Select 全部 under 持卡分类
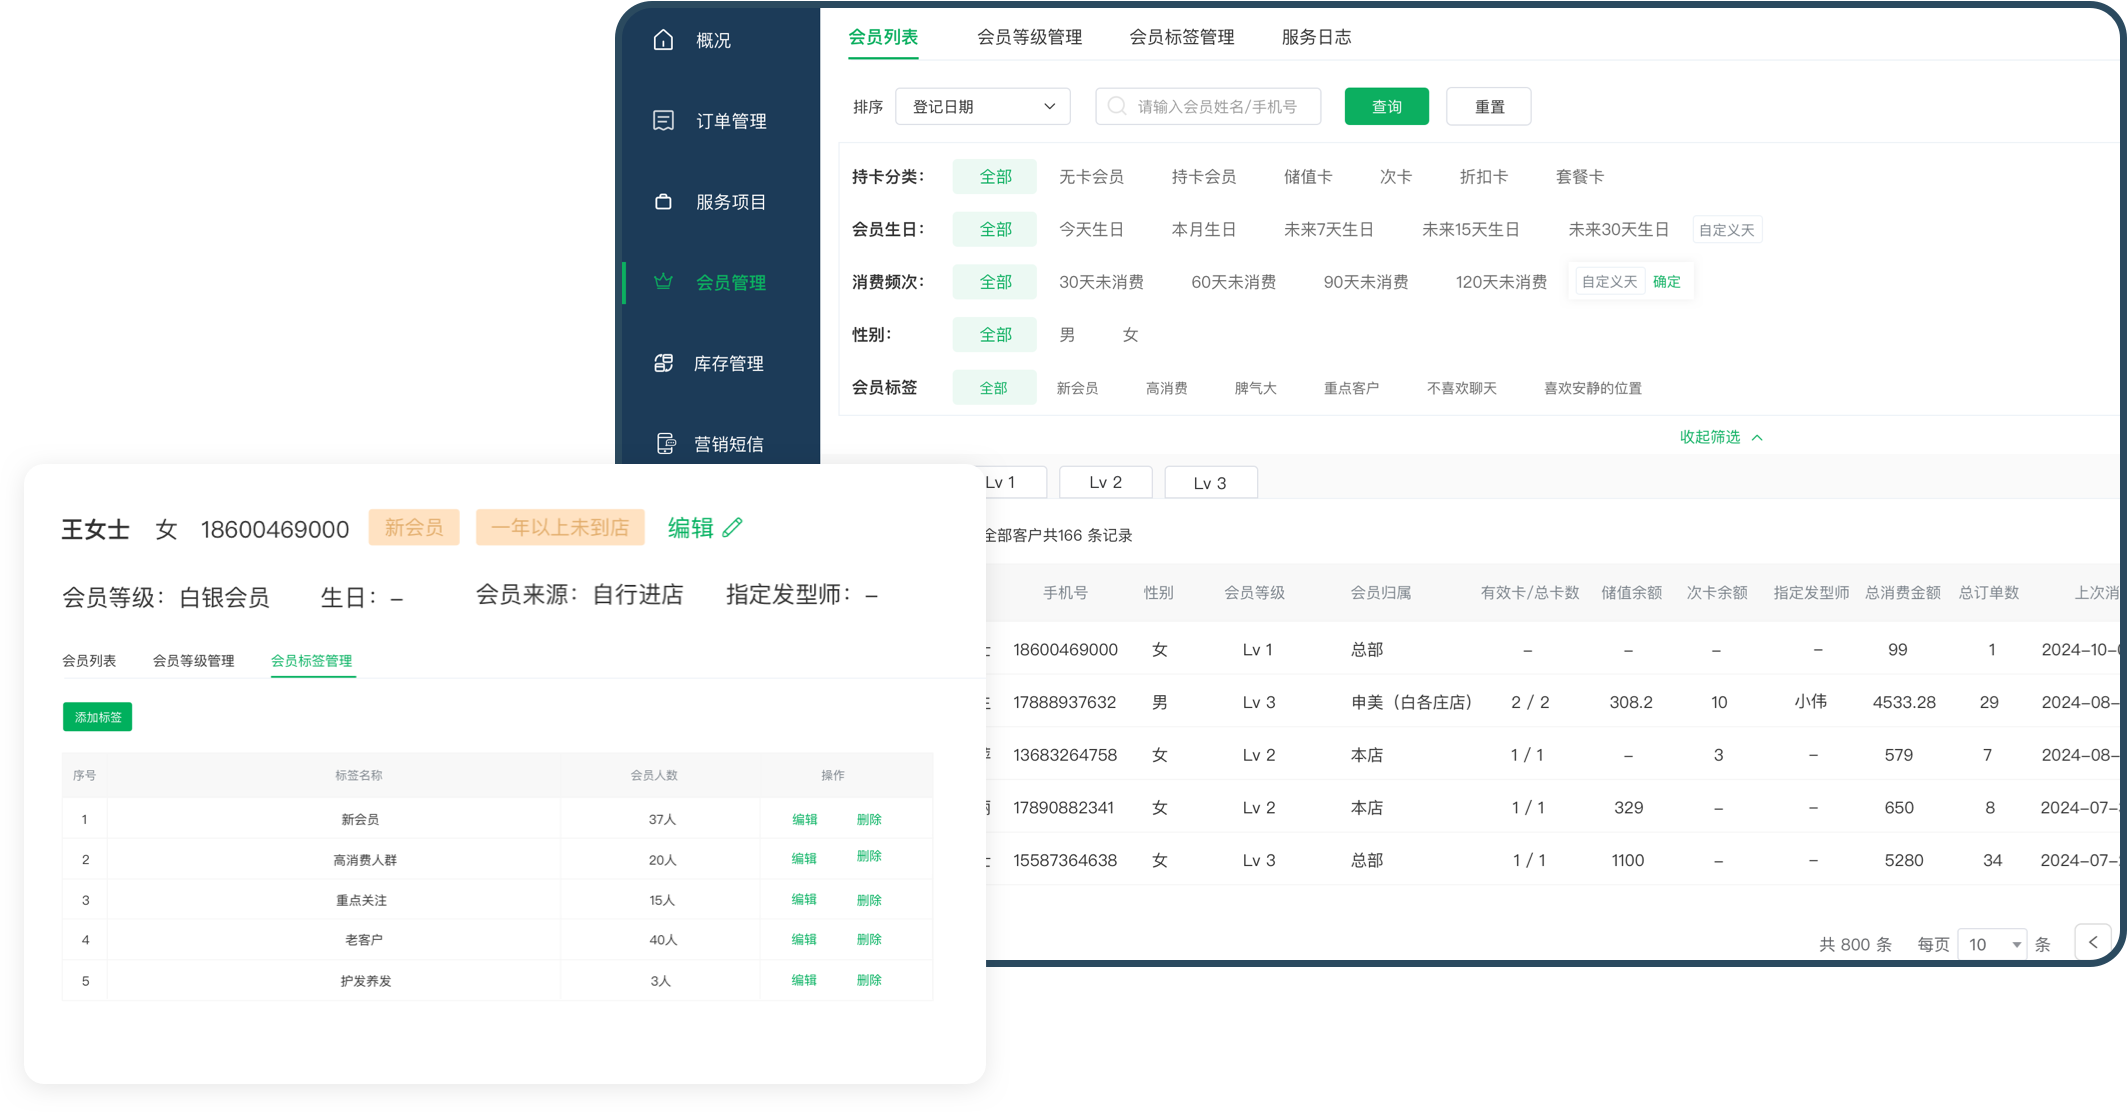Screen dimensions: 2128x1112 995,177
